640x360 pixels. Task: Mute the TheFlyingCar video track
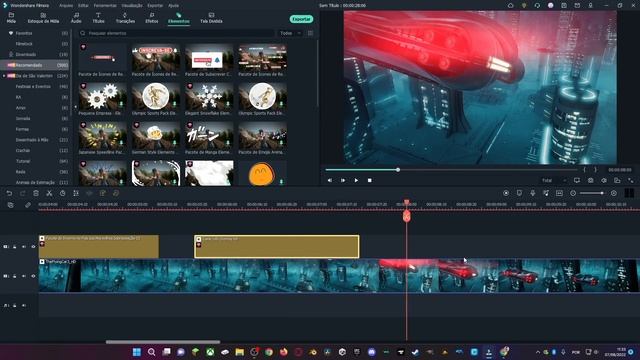tap(24, 276)
